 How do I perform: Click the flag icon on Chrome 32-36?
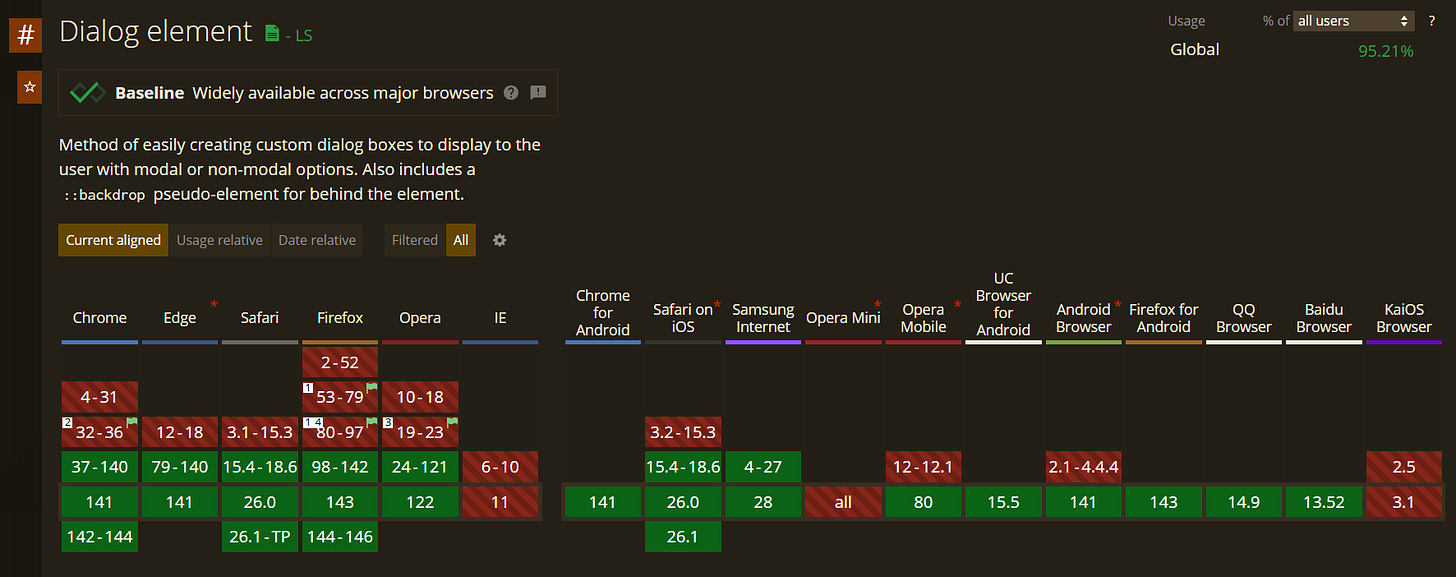[130, 424]
